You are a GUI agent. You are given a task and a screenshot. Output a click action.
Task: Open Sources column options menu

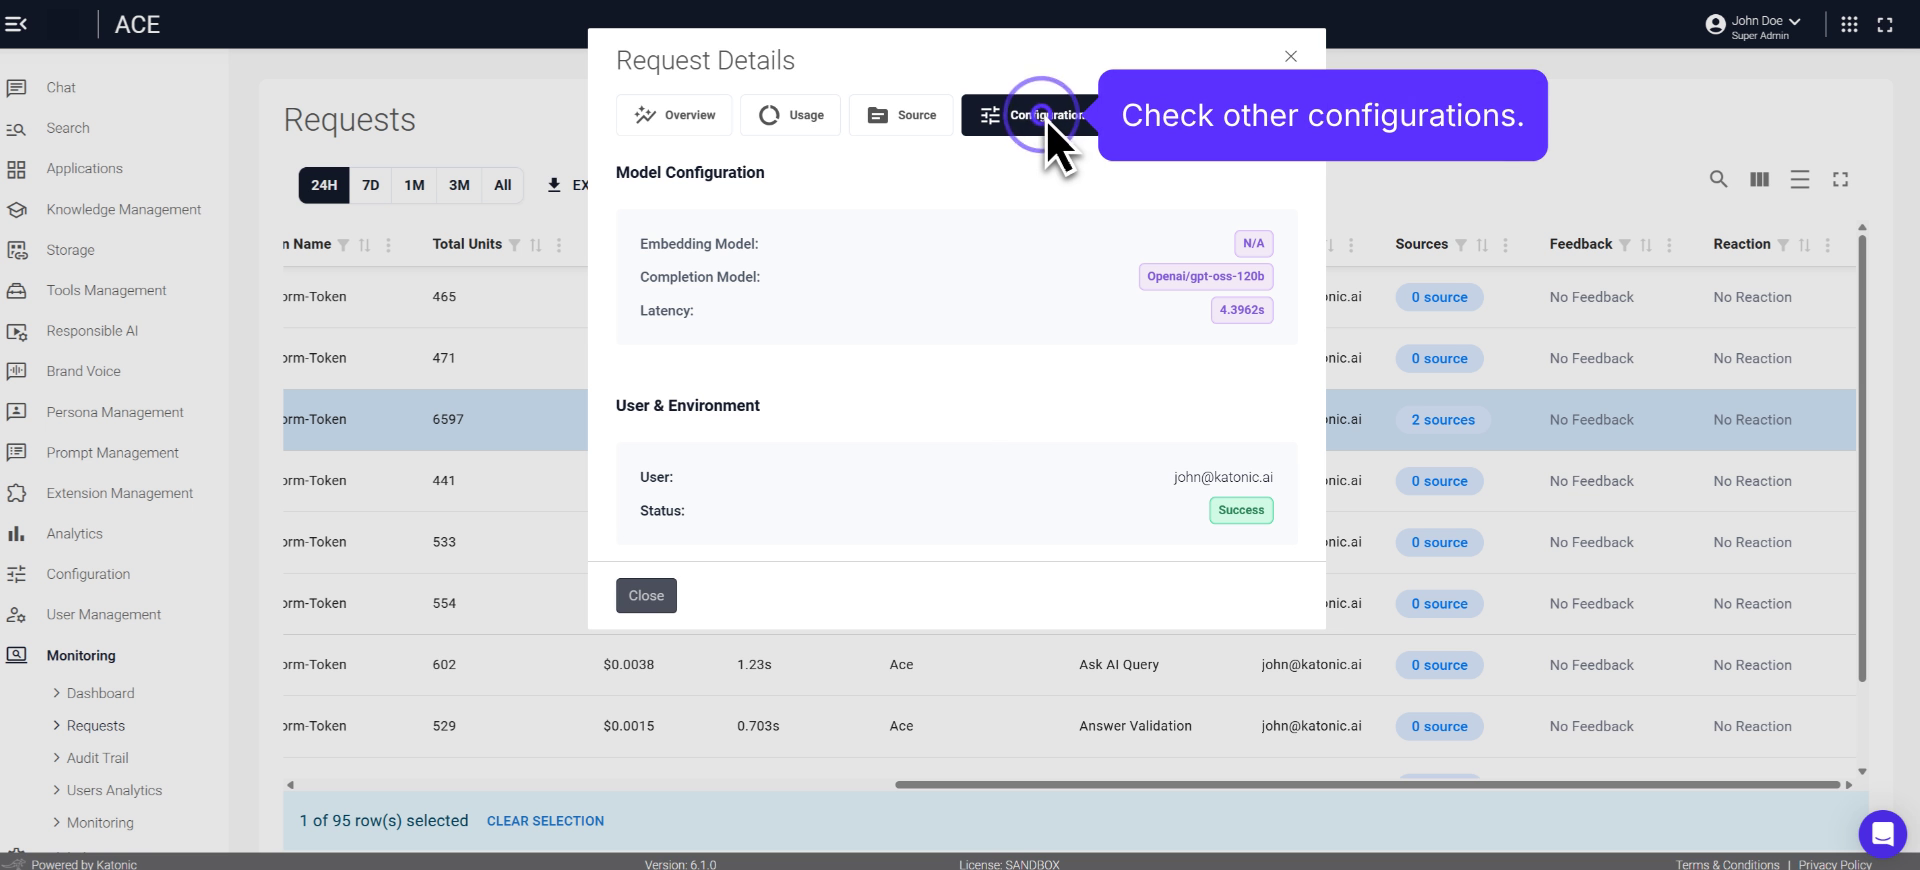(x=1505, y=245)
